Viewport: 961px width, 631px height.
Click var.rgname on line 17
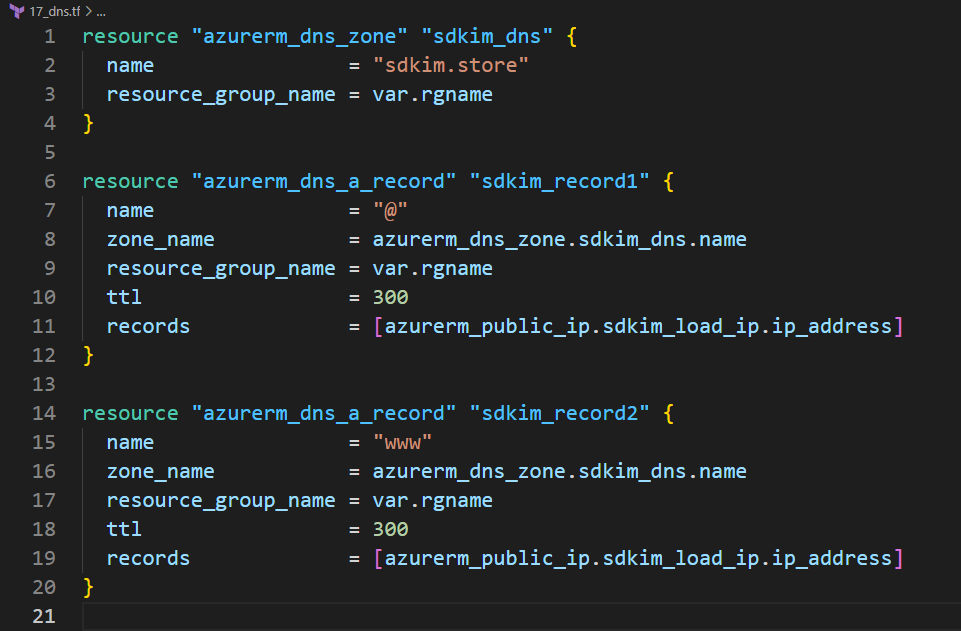tap(433, 501)
